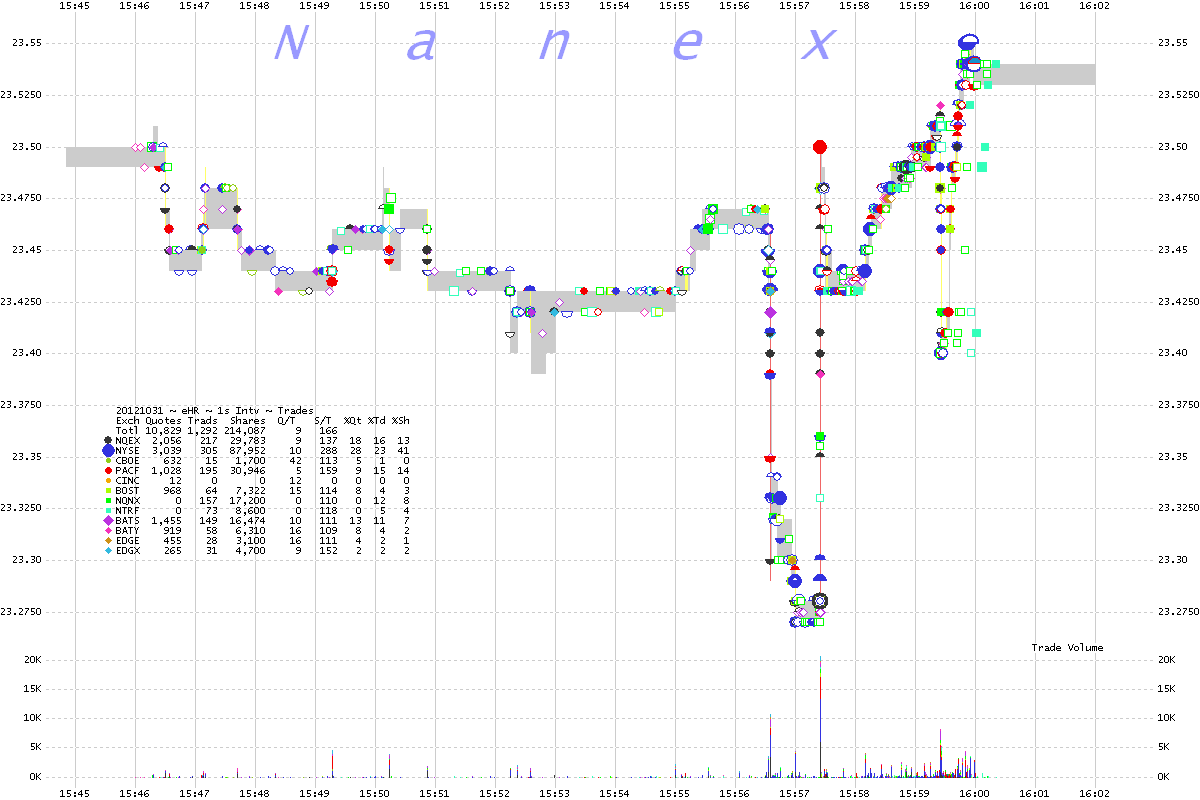The width and height of the screenshot is (1200, 800).
Task: Select the brown diamond EDGE legend marker
Action: [108, 540]
